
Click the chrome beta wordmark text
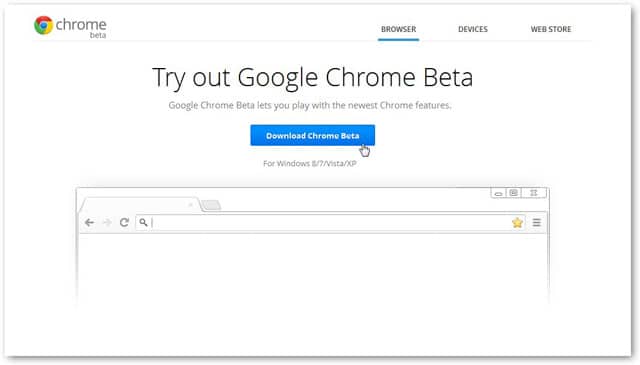(x=81, y=27)
